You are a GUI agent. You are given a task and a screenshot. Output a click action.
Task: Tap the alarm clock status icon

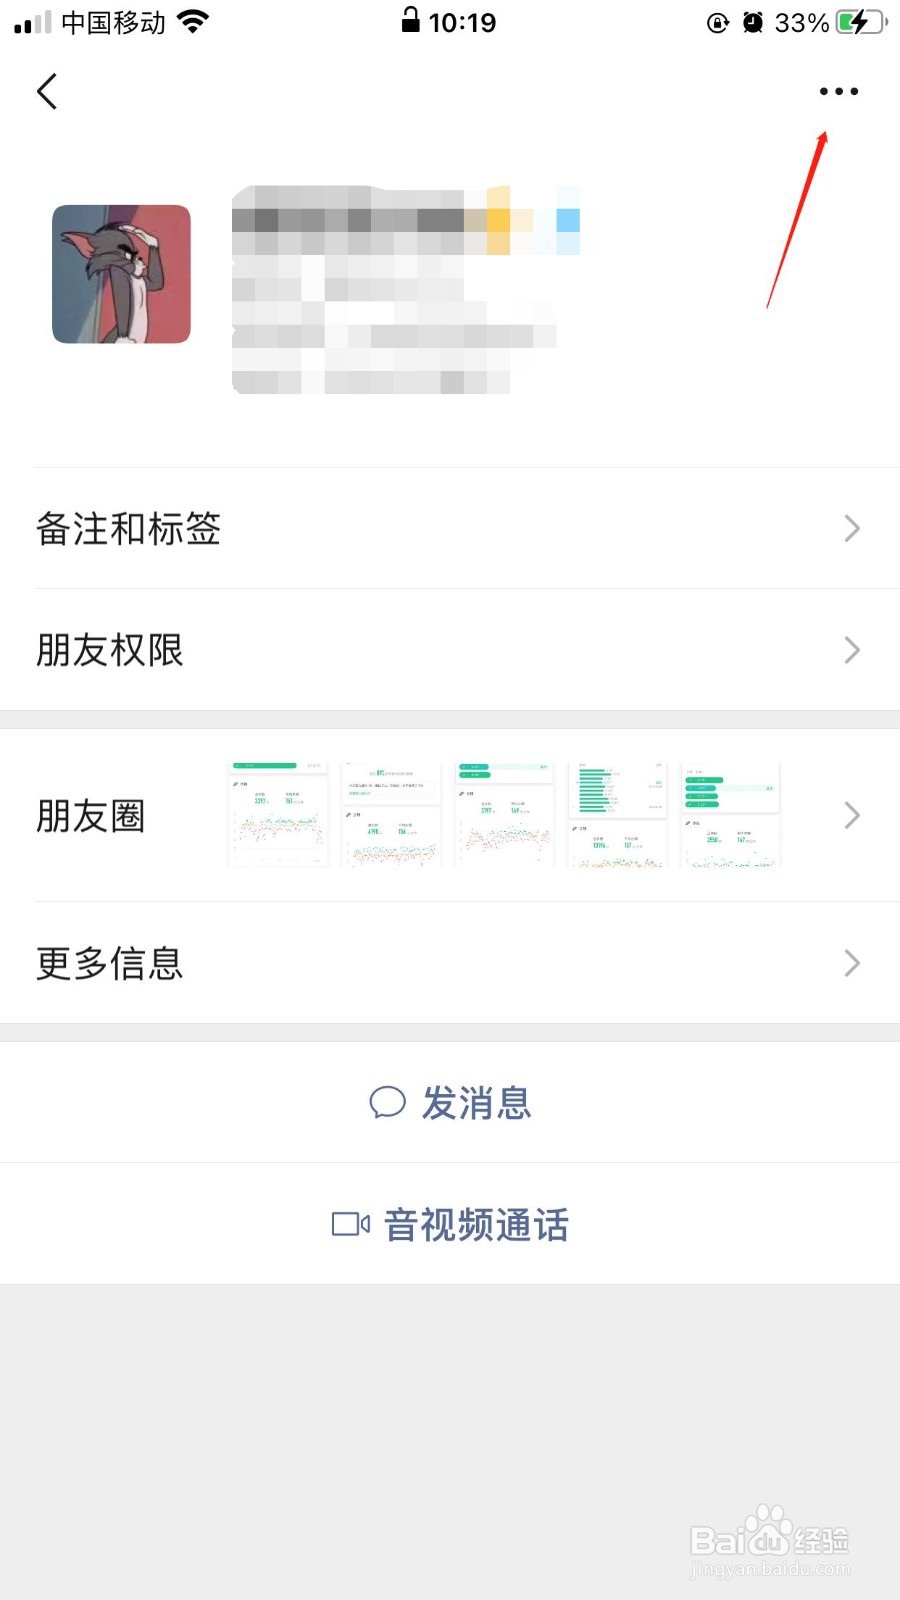point(753,22)
